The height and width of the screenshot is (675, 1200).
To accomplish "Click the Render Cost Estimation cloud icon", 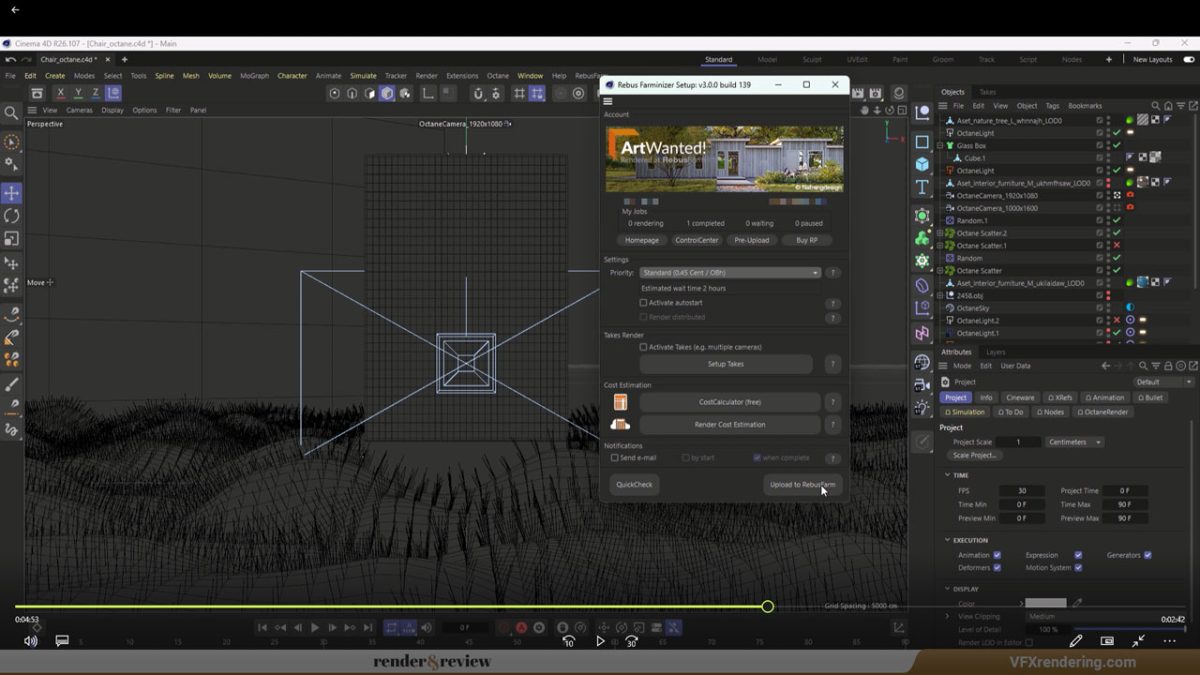I will point(620,424).
